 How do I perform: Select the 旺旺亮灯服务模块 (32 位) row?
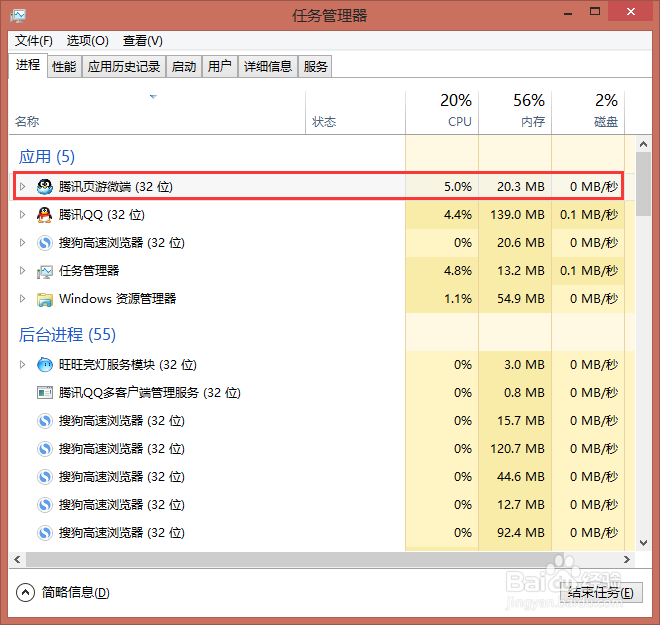click(x=322, y=364)
